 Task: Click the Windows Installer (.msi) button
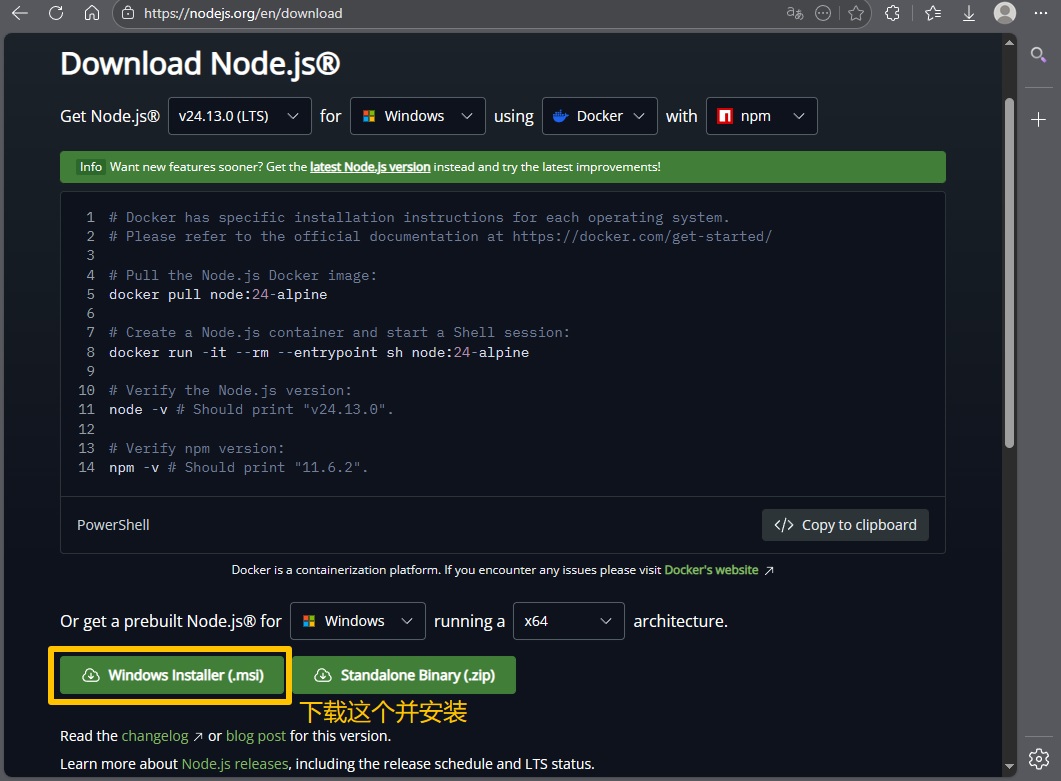click(171, 675)
